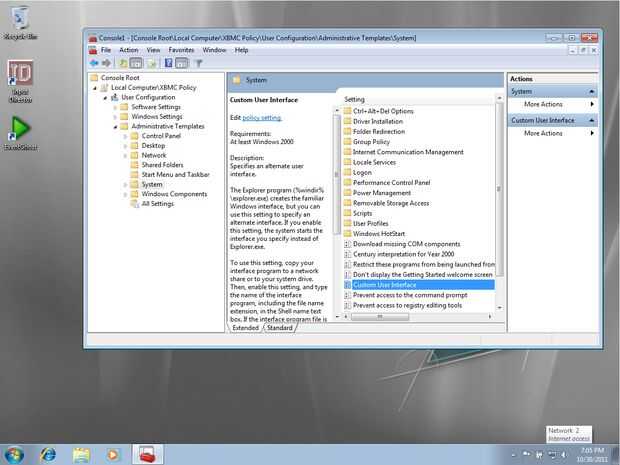
Task: Click the Forward arrow toolbar icon
Action: click(106, 63)
